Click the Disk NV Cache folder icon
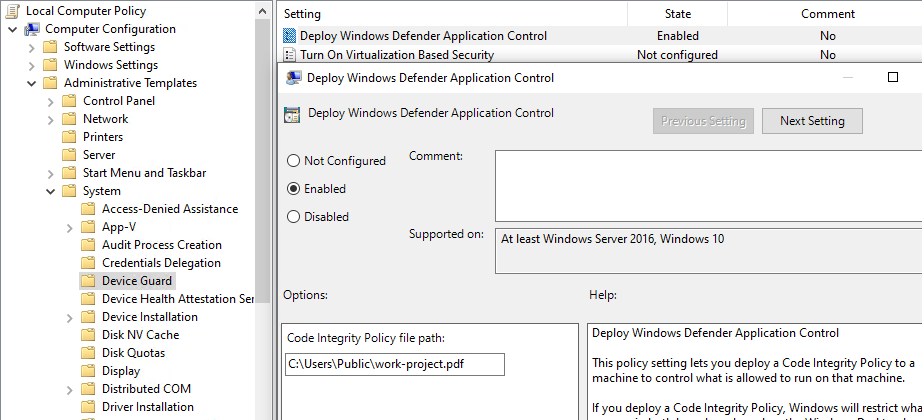922x420 pixels. click(88, 335)
